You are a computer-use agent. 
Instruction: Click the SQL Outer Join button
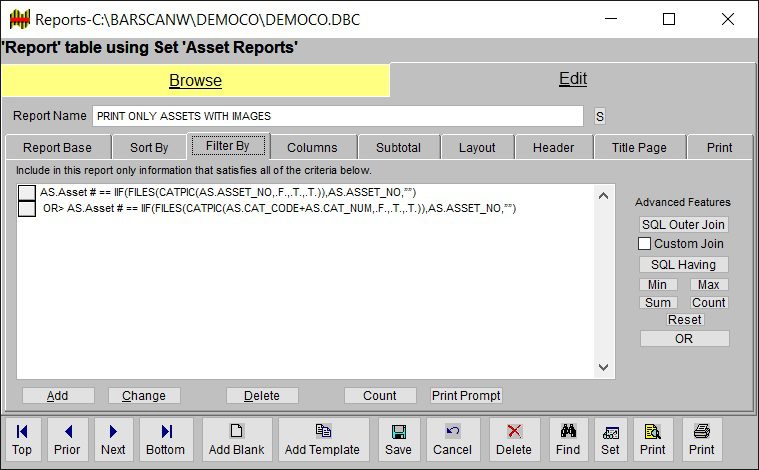[x=683, y=225]
